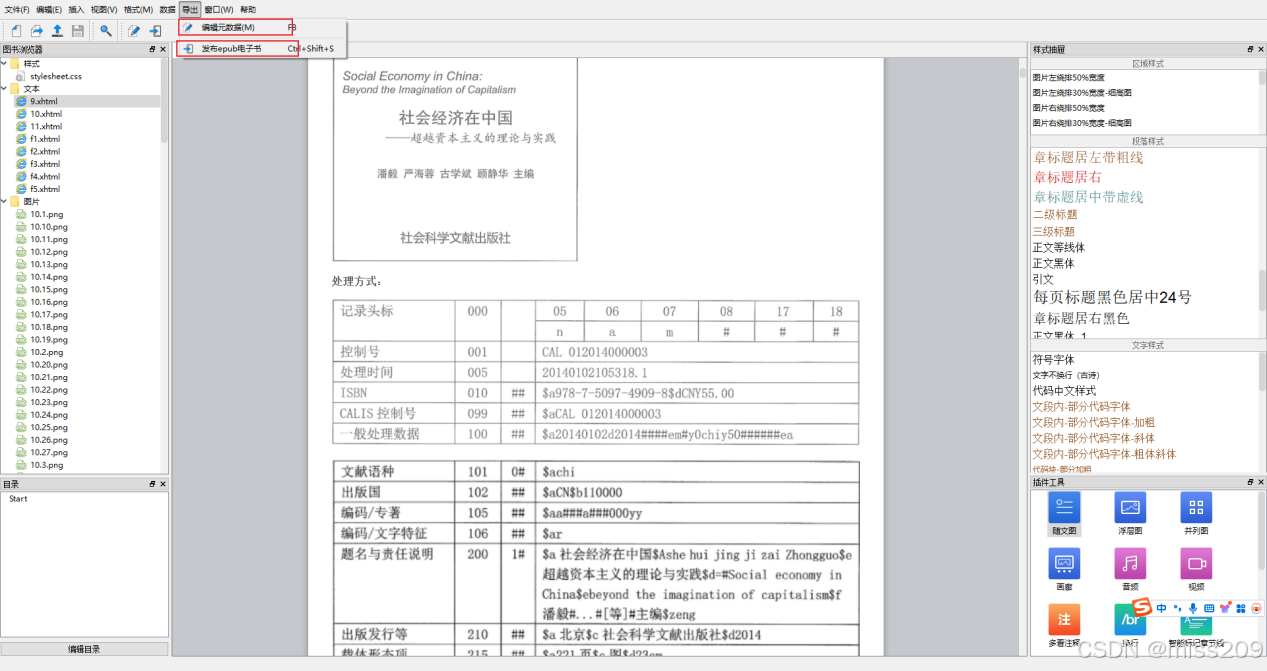Screen dimensions: 1267x671
Task: Select 10.27.png in book browser
Action: (x=49, y=452)
